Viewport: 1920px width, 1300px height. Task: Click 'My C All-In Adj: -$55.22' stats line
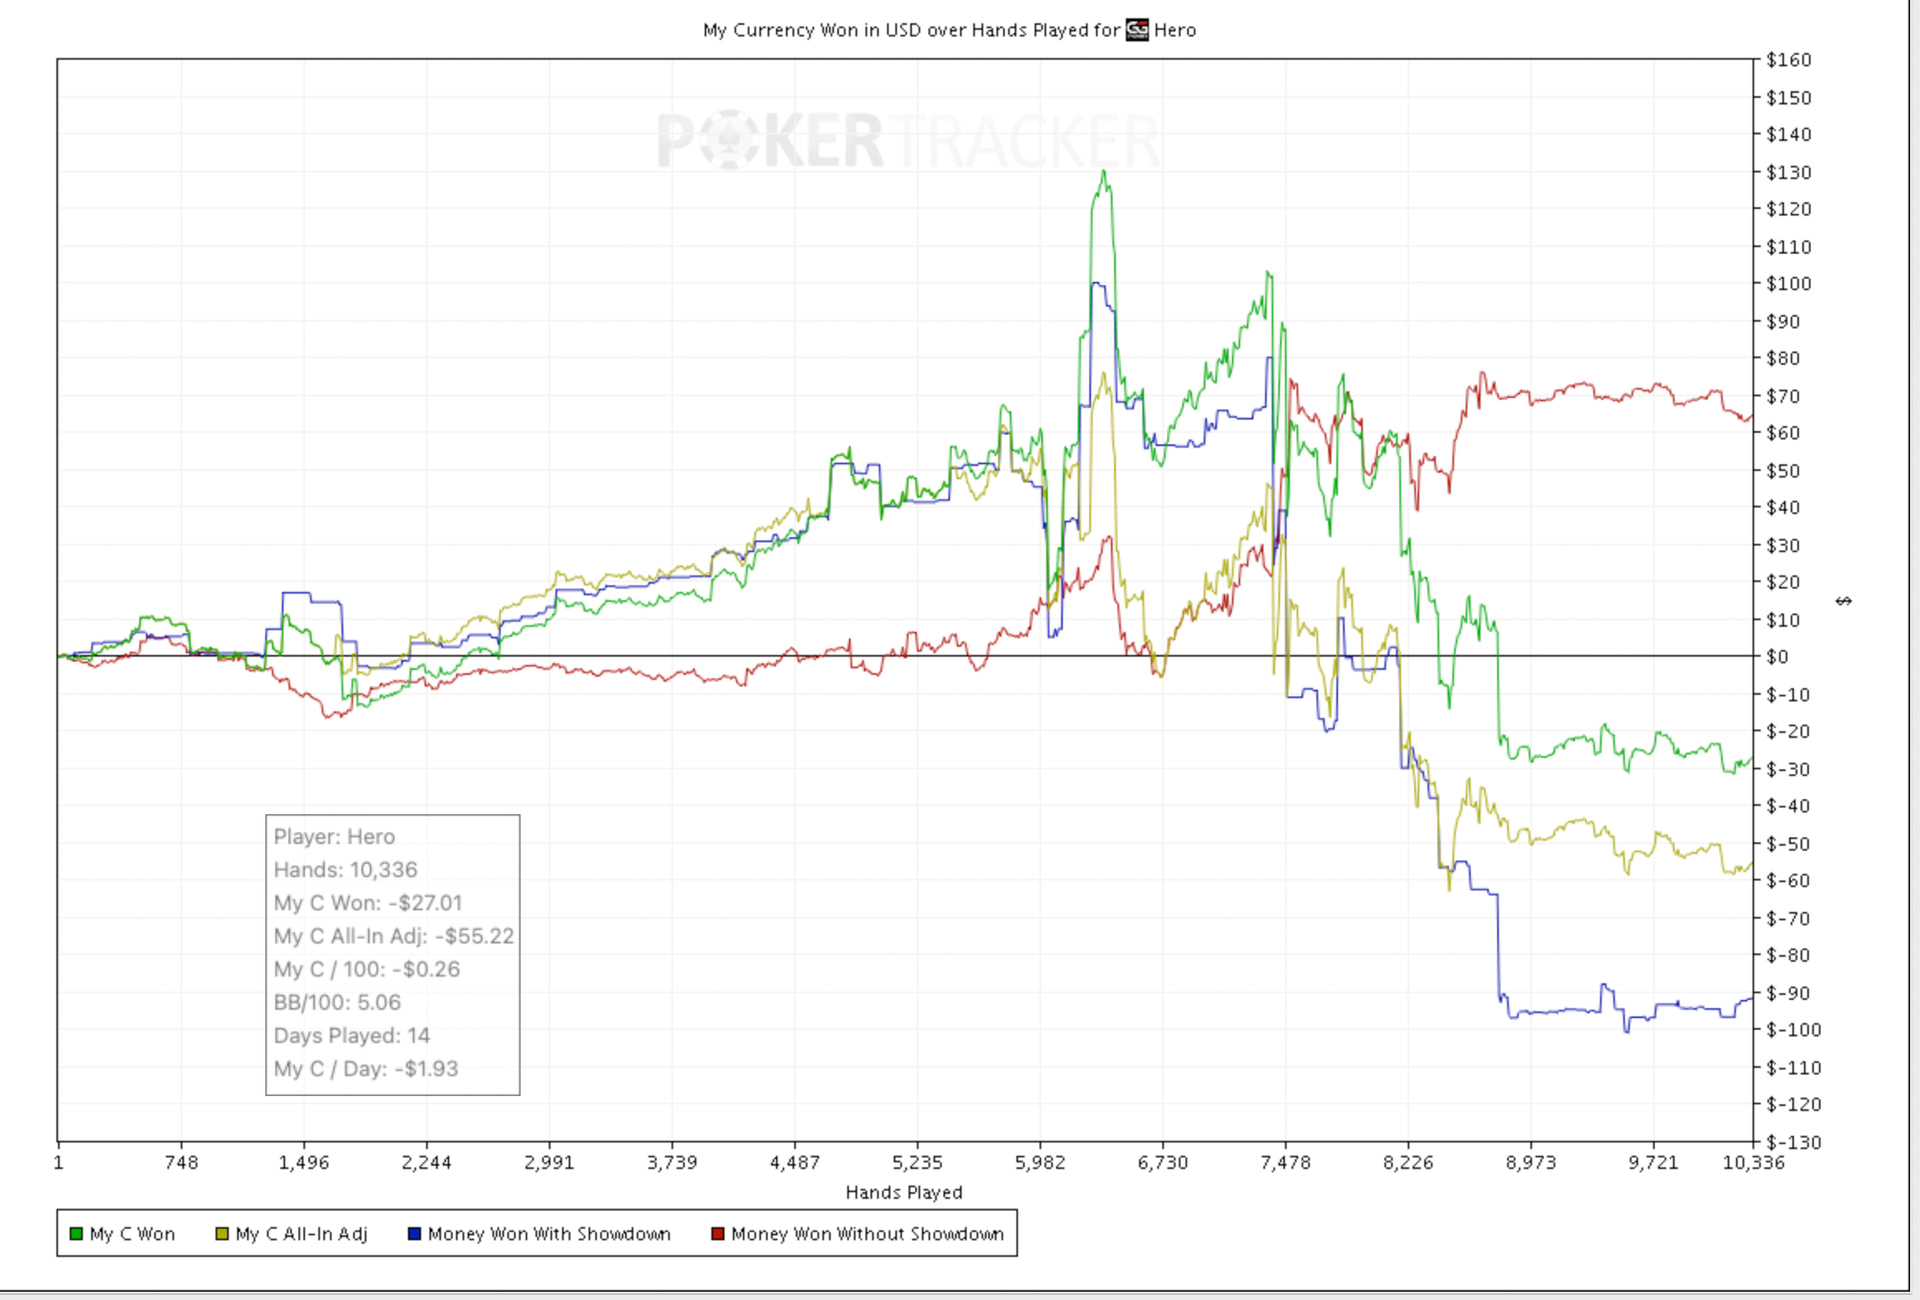[394, 936]
